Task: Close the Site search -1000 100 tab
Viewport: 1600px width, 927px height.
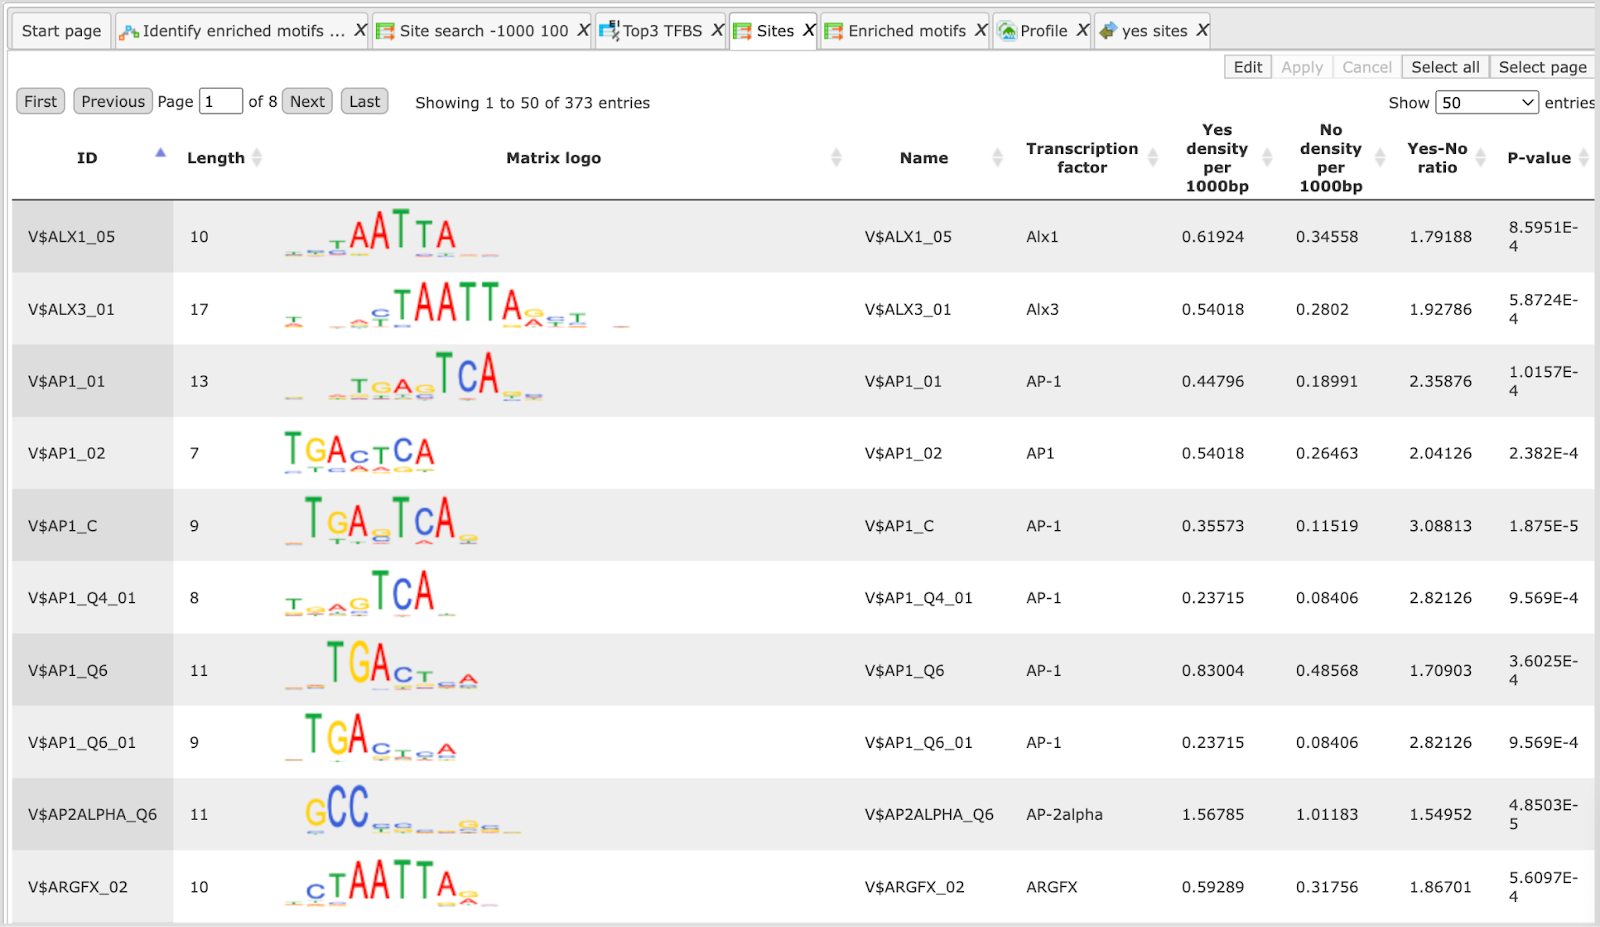Action: [583, 31]
